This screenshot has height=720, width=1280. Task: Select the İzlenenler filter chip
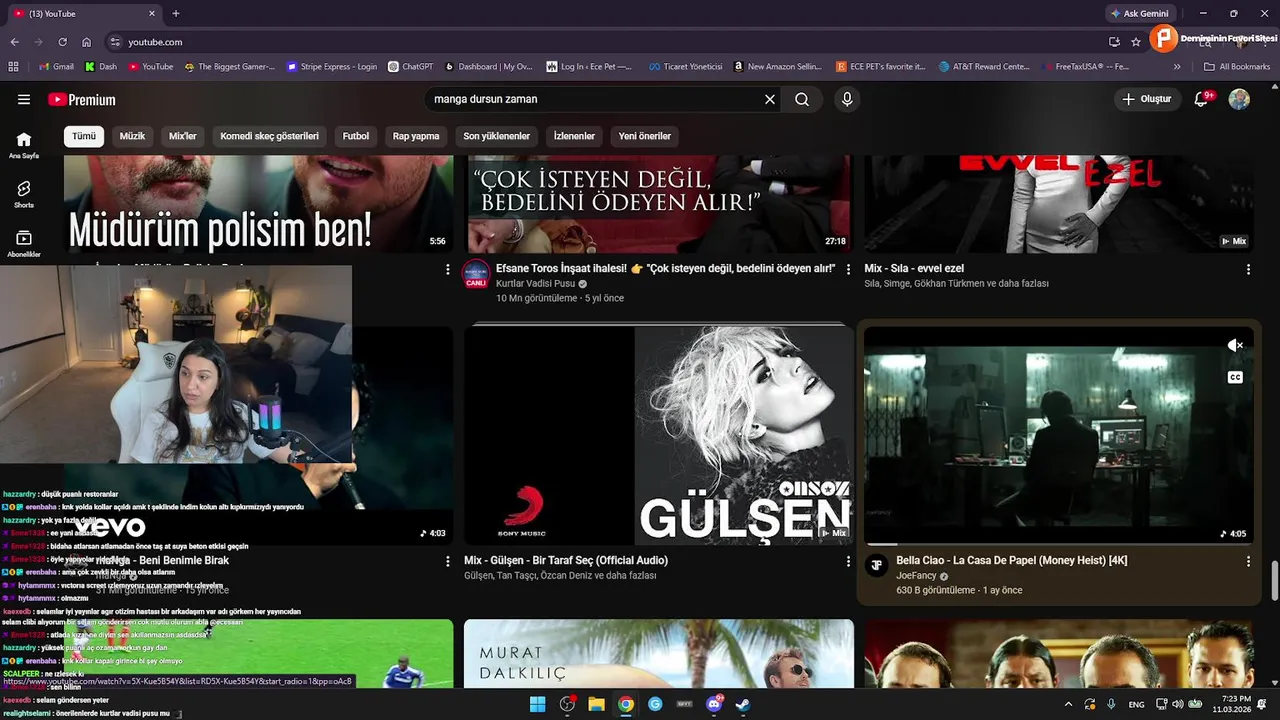click(x=574, y=136)
